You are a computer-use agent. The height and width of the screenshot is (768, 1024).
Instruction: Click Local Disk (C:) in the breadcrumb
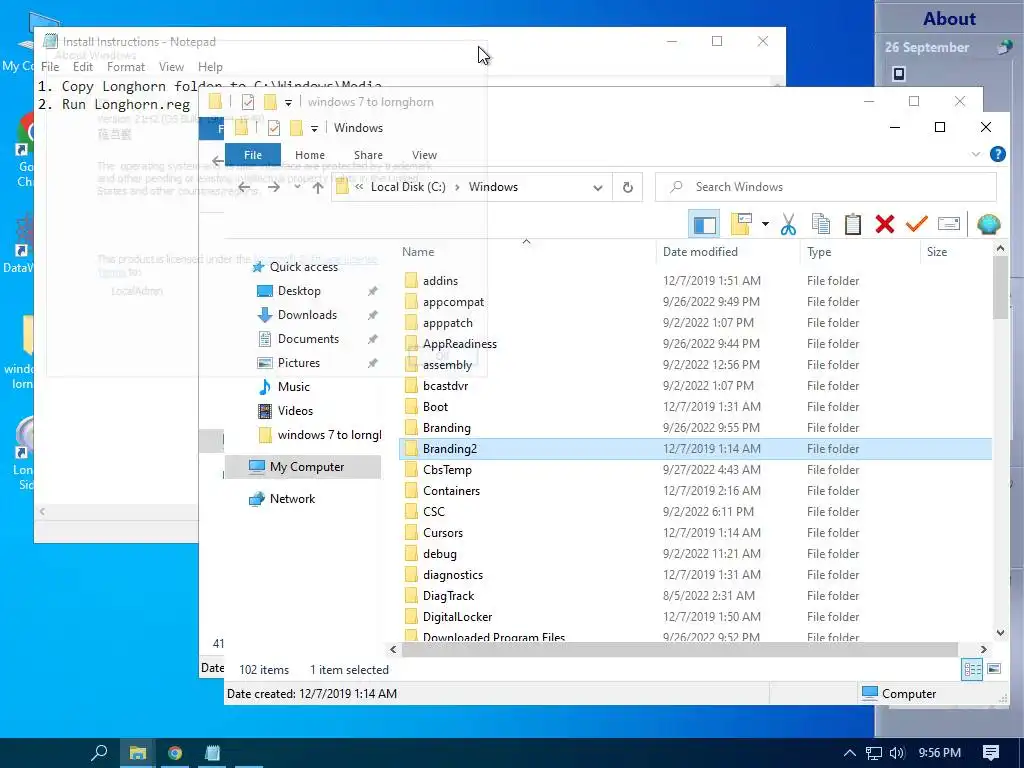(408, 187)
